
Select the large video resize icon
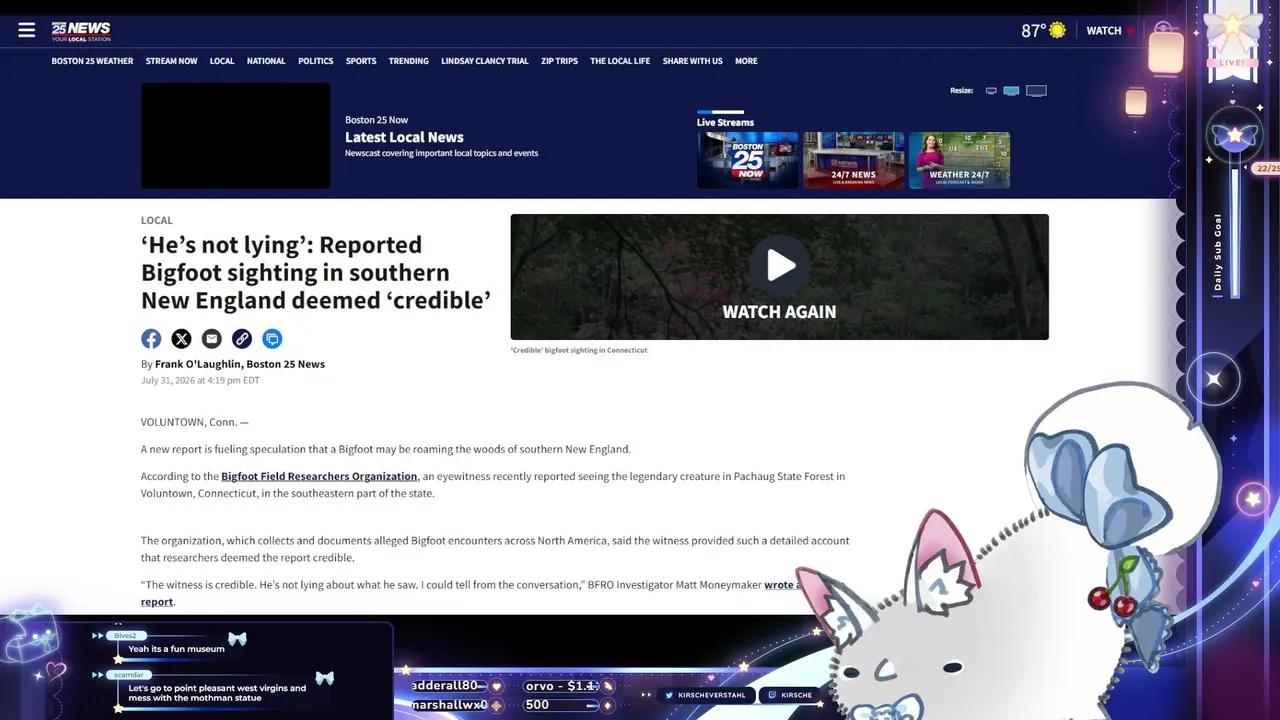pos(1036,91)
